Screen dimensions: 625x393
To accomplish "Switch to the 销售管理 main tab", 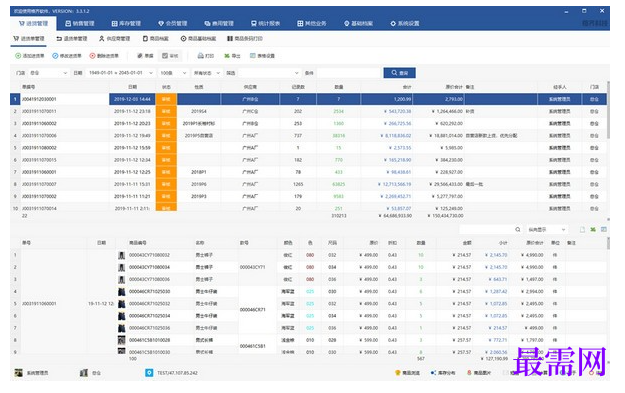I will (x=80, y=24).
